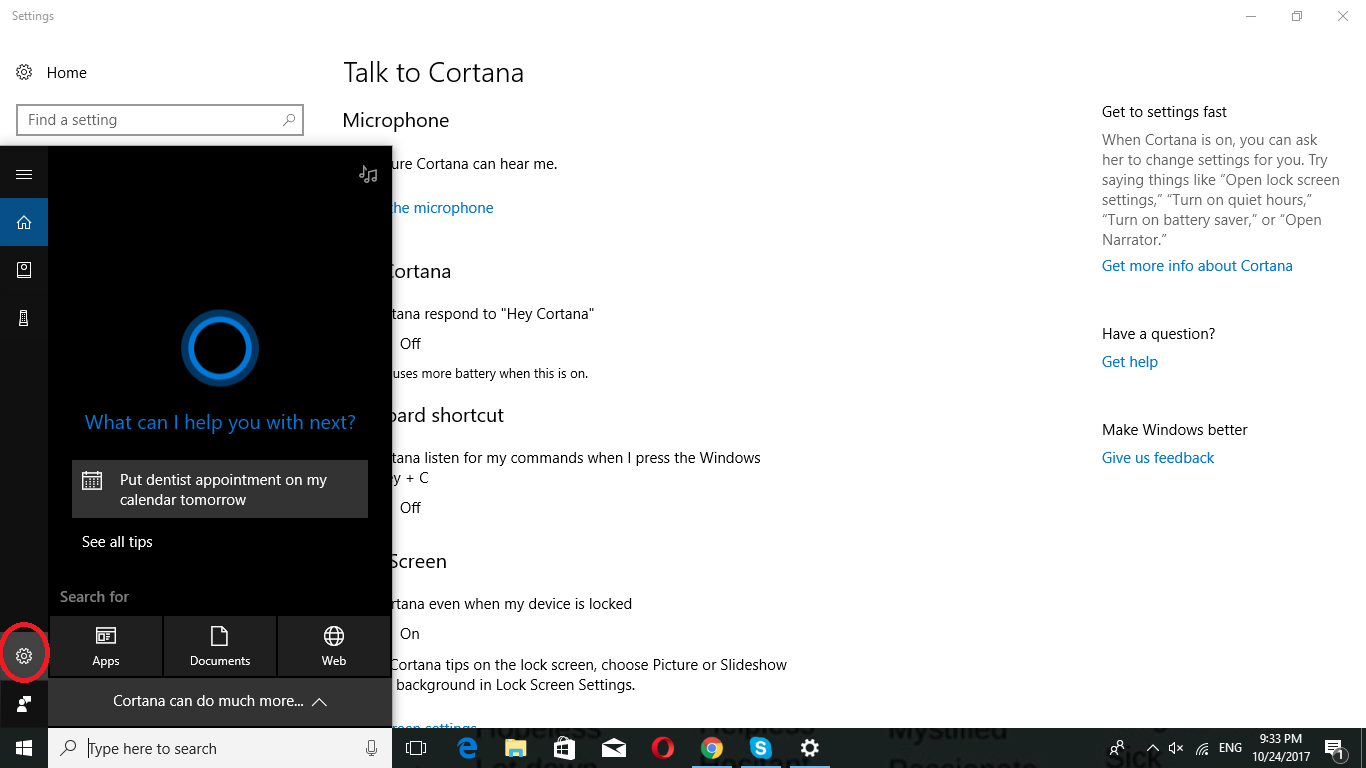Screen dimensions: 1366x768
Task: Open 'Get more info about Cortana' link
Action: point(1197,266)
